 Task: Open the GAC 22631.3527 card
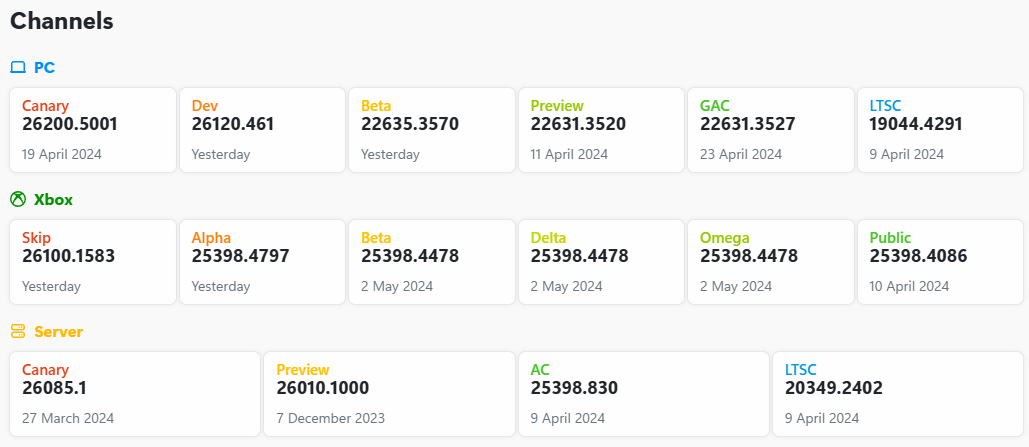771,130
